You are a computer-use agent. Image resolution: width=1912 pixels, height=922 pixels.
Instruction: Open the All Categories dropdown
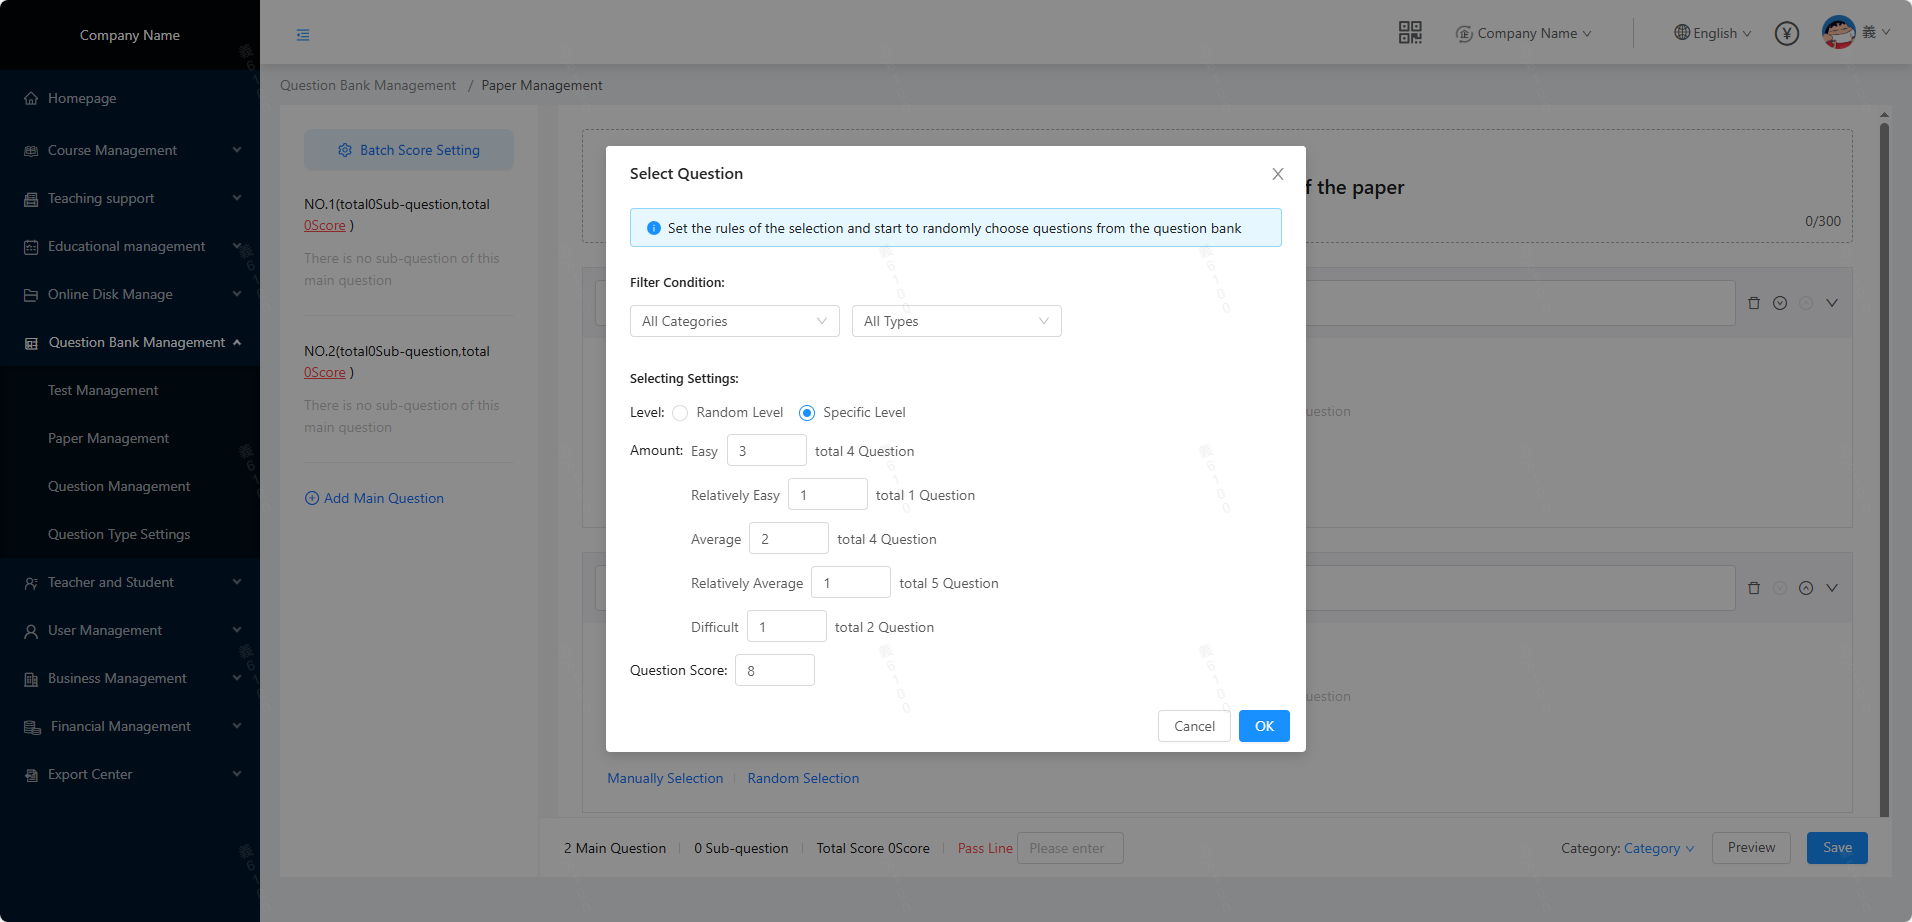(734, 321)
